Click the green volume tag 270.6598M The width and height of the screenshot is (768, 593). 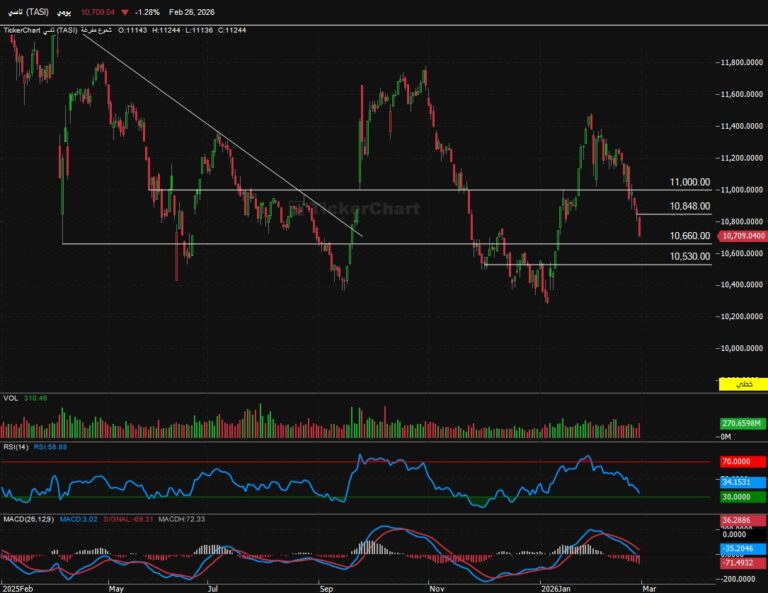742,424
